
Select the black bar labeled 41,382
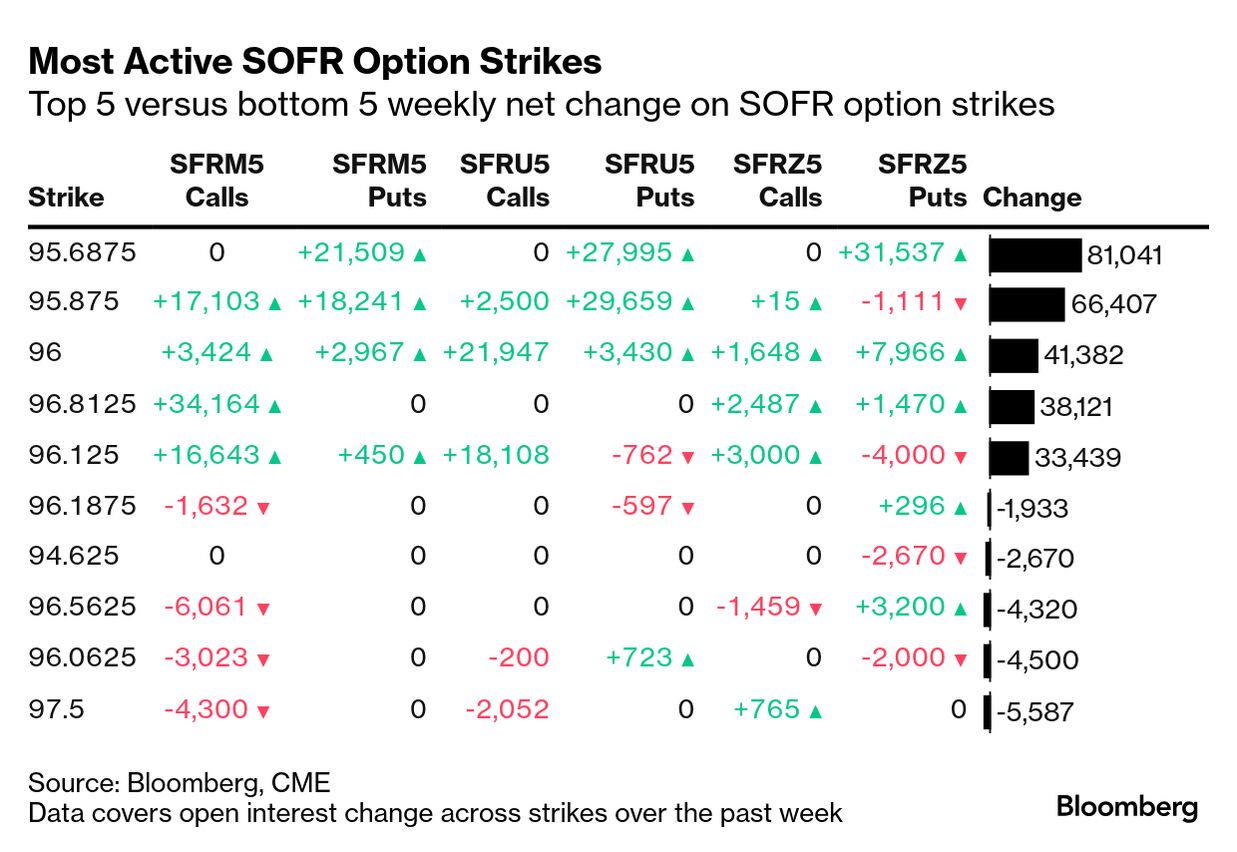1014,356
